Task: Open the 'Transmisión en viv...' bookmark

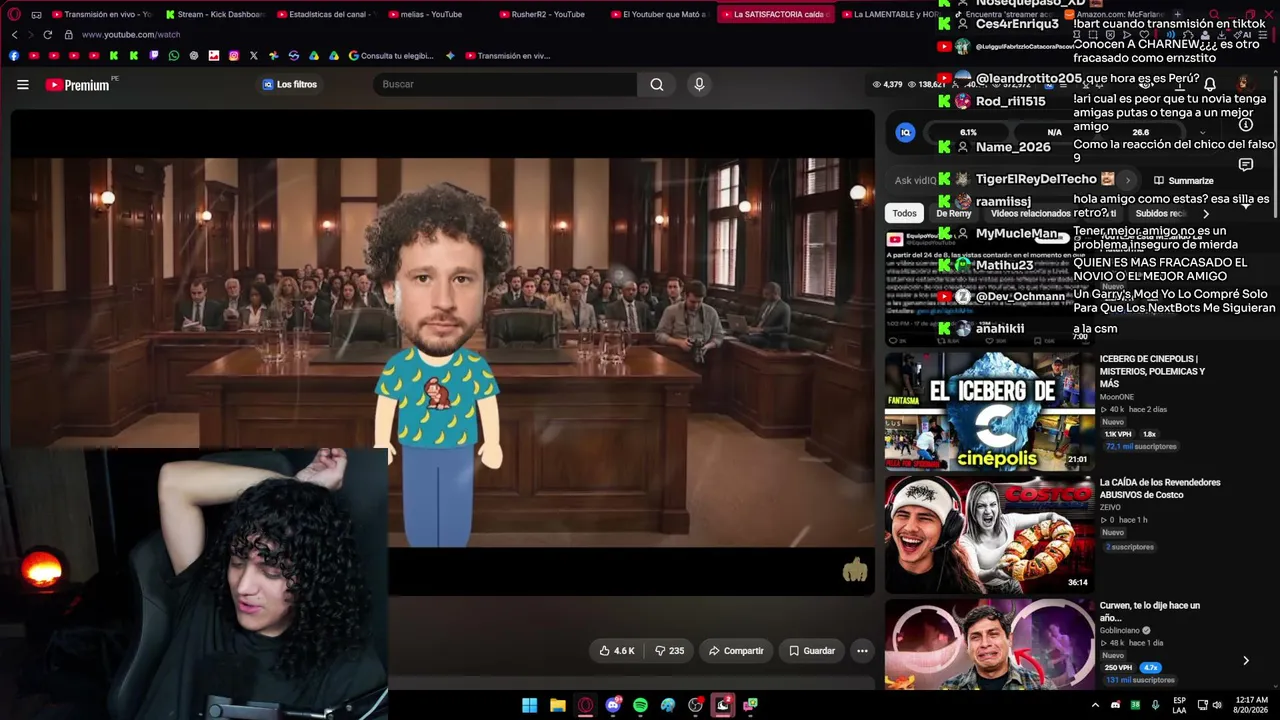Action: (507, 56)
